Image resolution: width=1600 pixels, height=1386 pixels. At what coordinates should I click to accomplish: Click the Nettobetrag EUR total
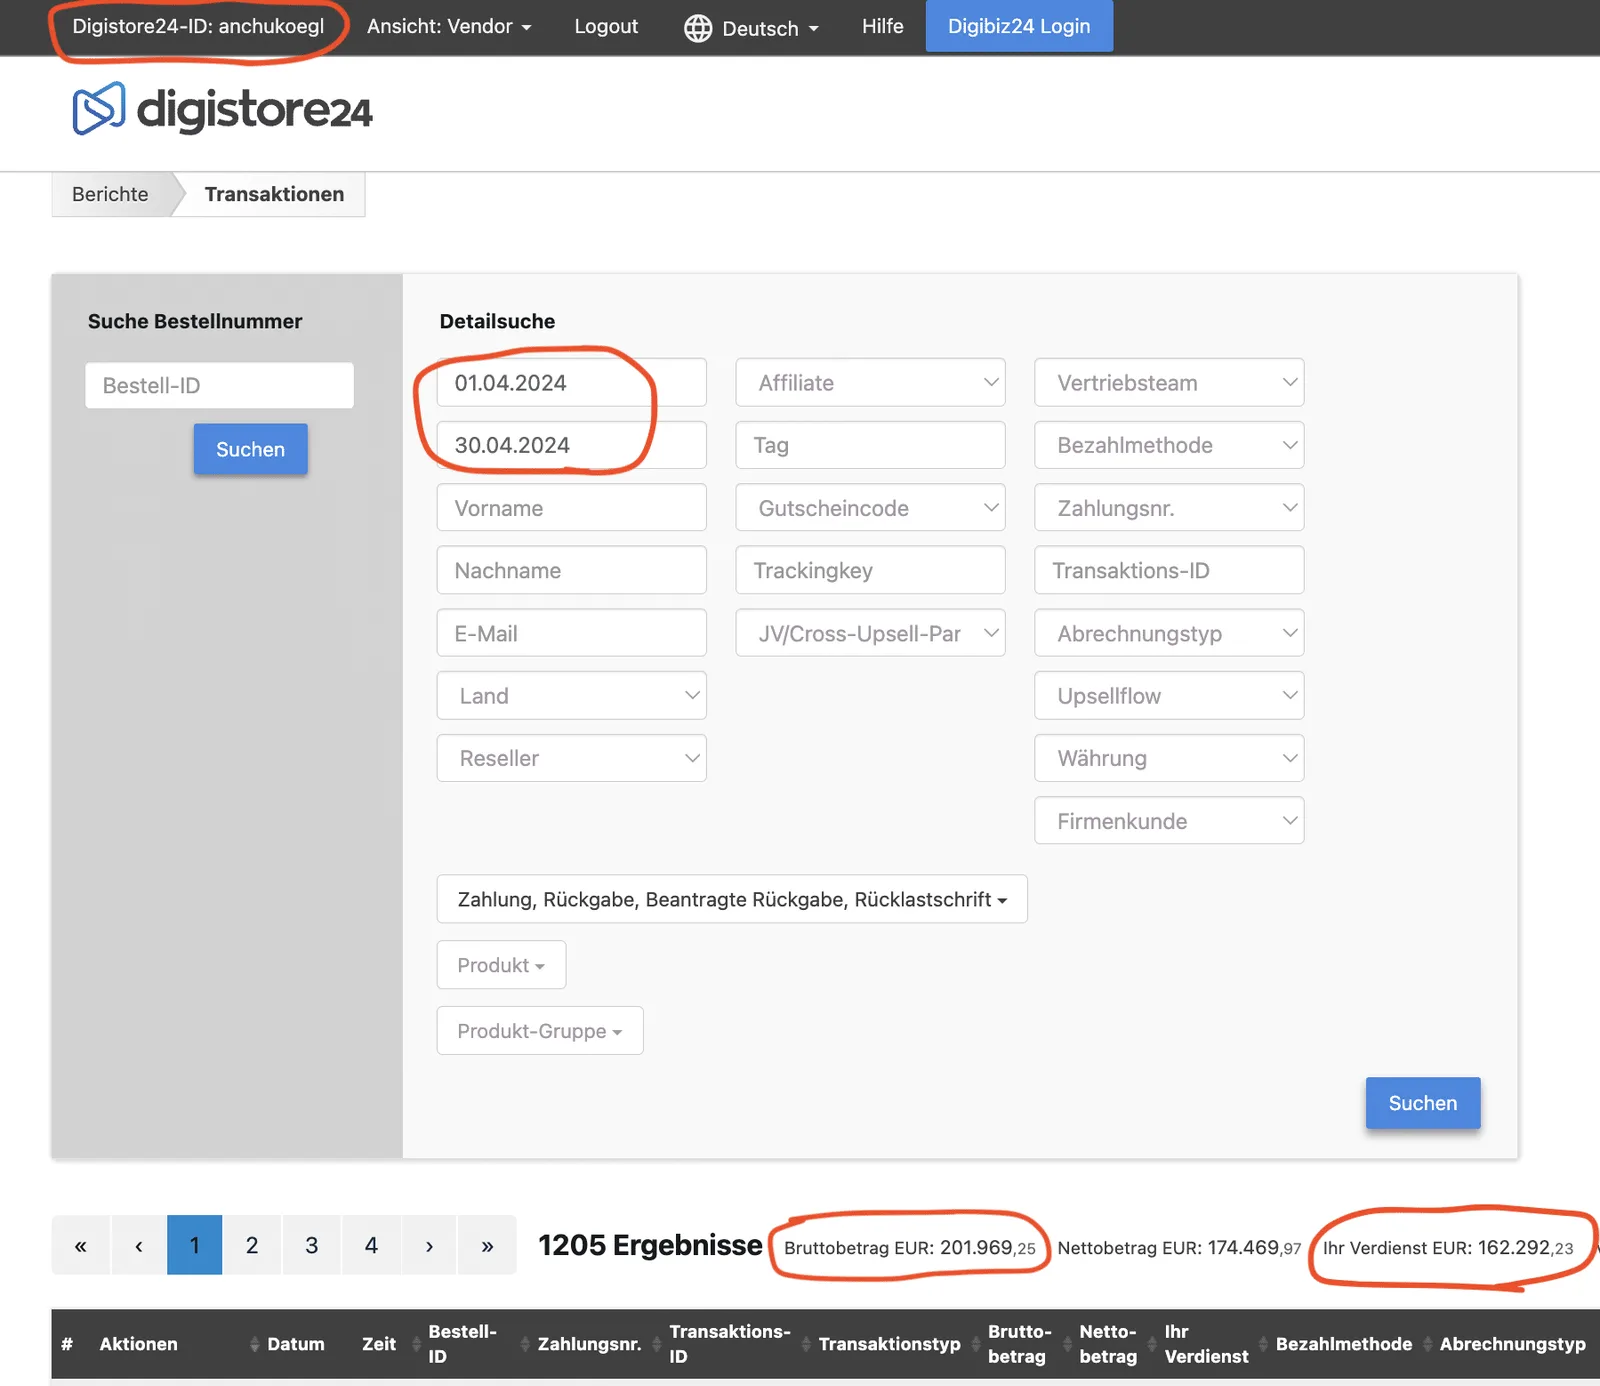pos(1180,1248)
